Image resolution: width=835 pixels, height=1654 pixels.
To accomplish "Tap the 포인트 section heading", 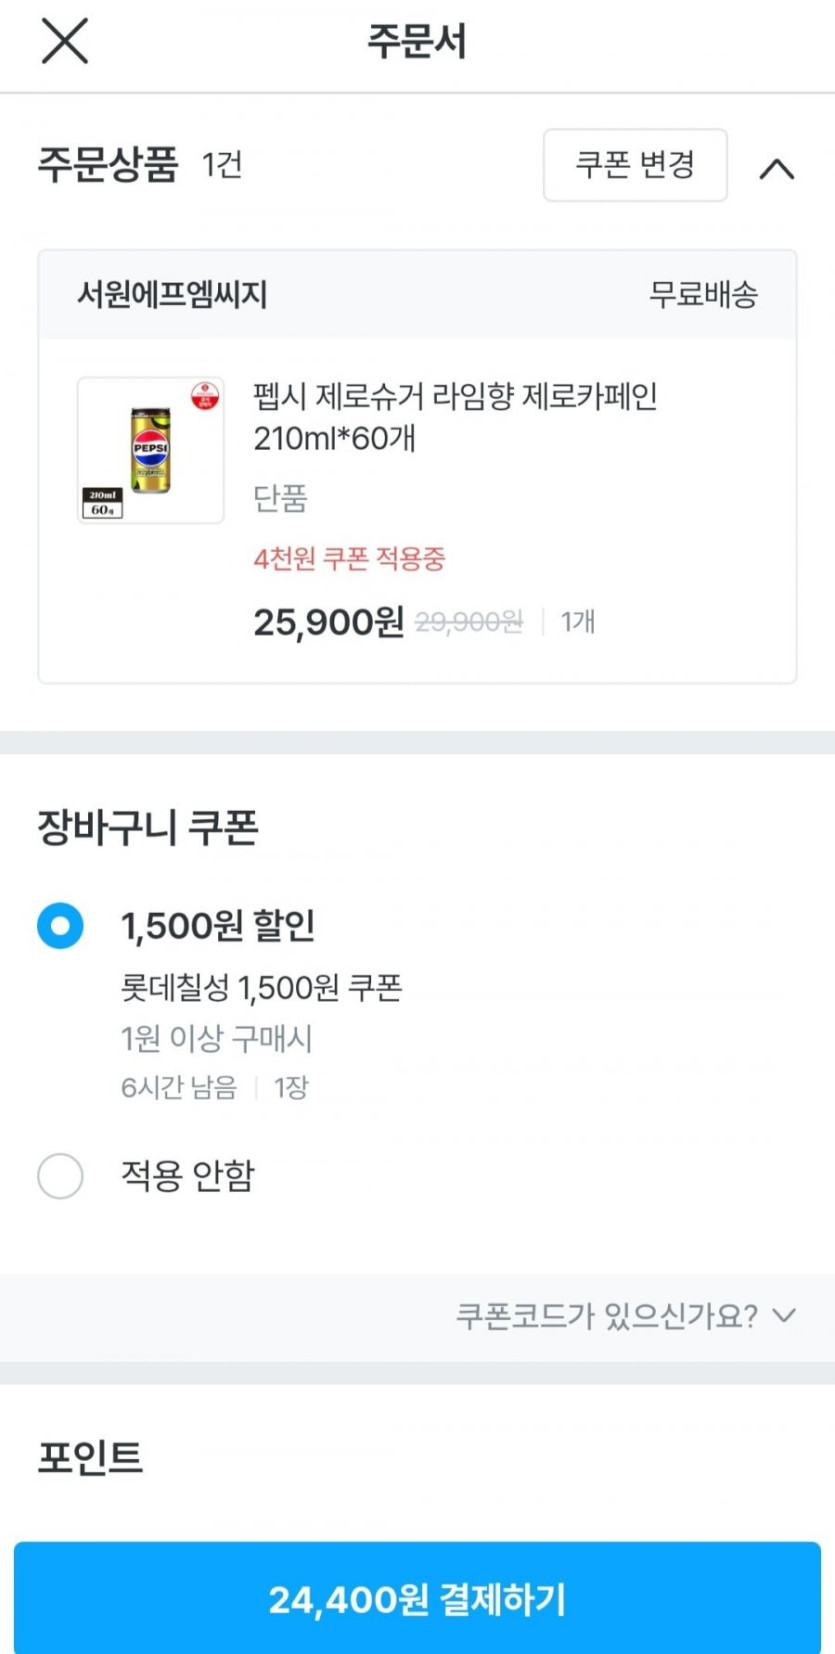I will point(90,1457).
